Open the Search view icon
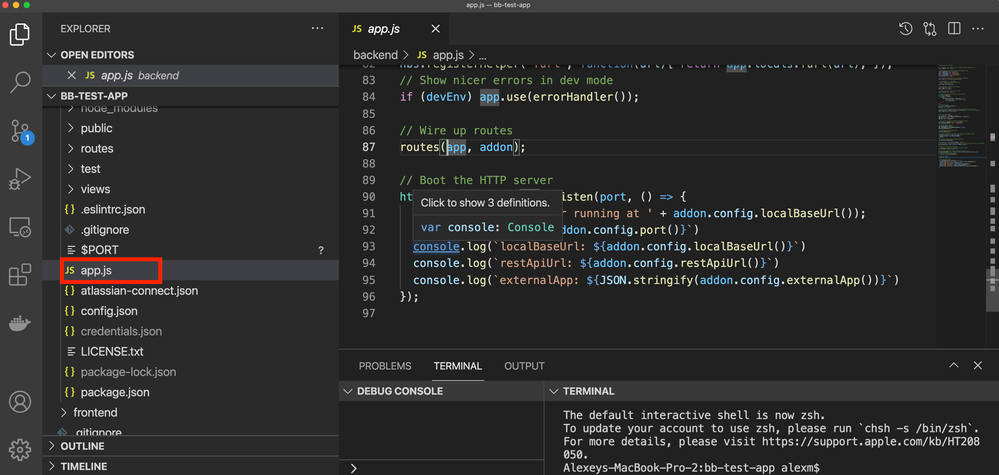Viewport: 999px width, 475px height. pos(20,82)
